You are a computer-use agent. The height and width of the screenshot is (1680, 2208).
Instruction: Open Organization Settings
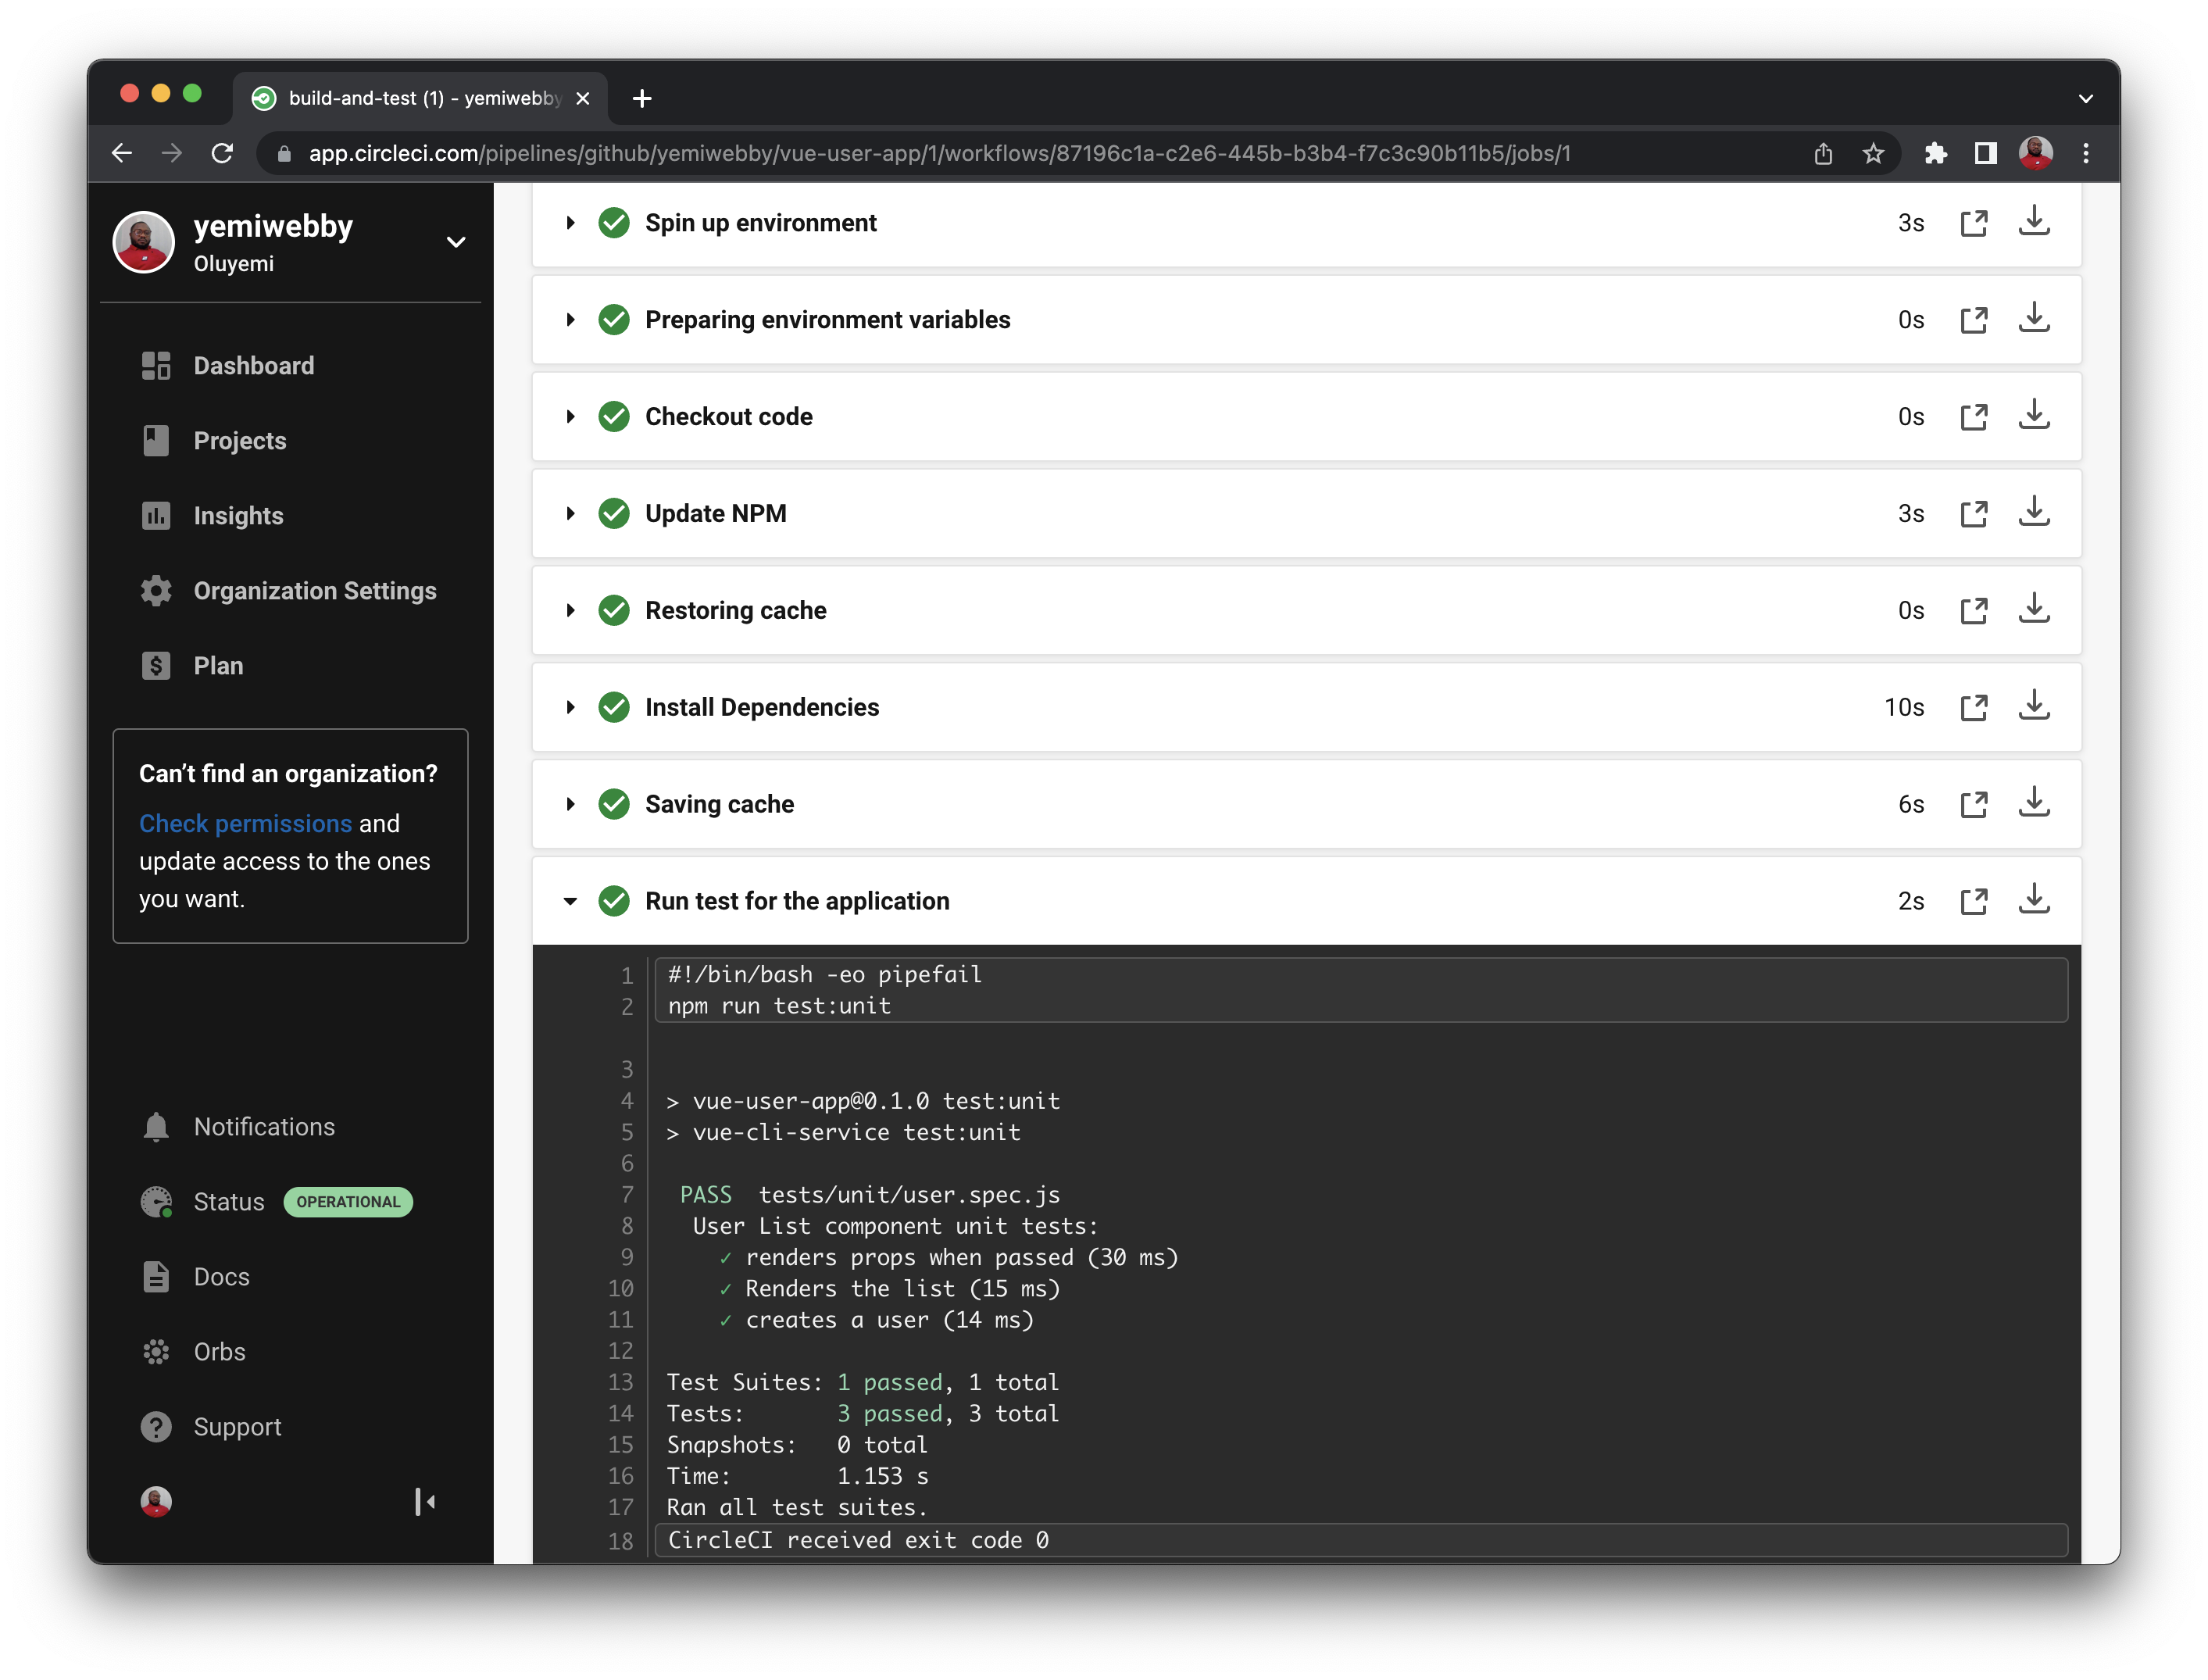click(x=315, y=590)
